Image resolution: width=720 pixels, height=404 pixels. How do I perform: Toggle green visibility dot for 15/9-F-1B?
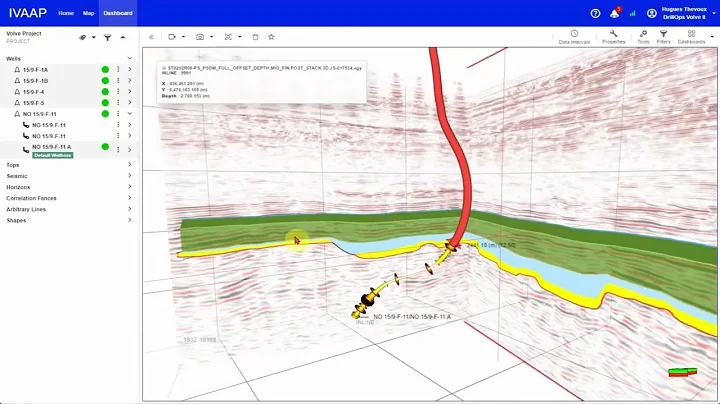coord(105,80)
